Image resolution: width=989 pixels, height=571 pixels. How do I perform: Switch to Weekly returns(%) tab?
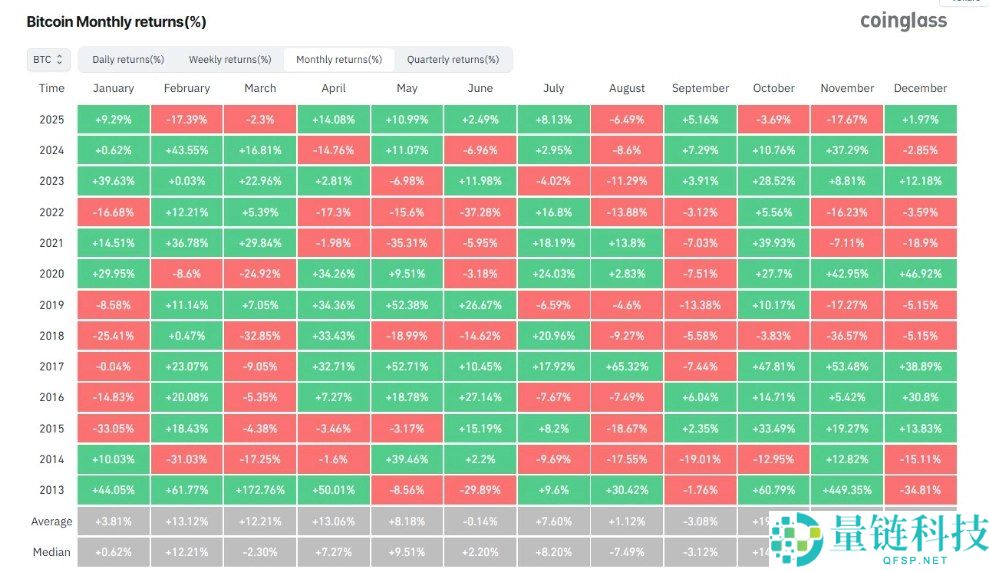[230, 60]
